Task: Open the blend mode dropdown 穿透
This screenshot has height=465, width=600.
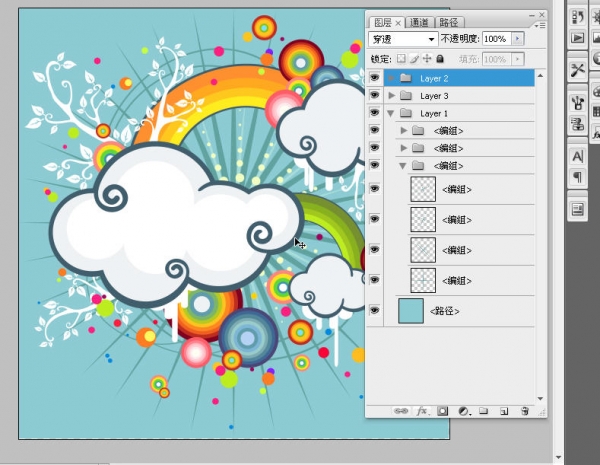Action: click(404, 38)
